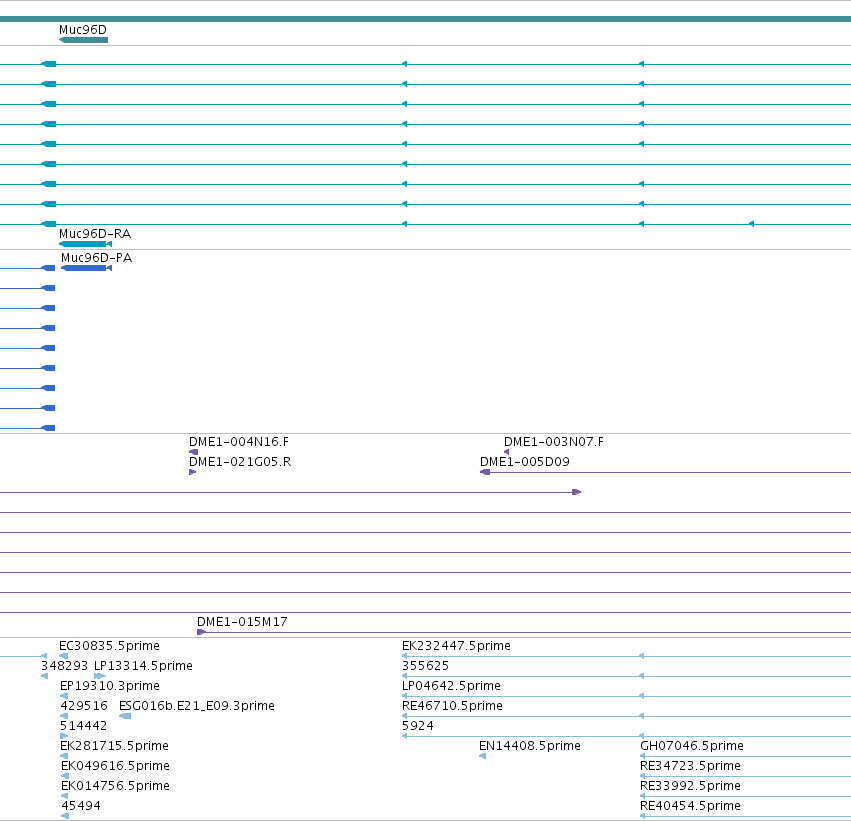851x821 pixels.
Task: Open the RE46710.5prime EST label
Action: (452, 706)
